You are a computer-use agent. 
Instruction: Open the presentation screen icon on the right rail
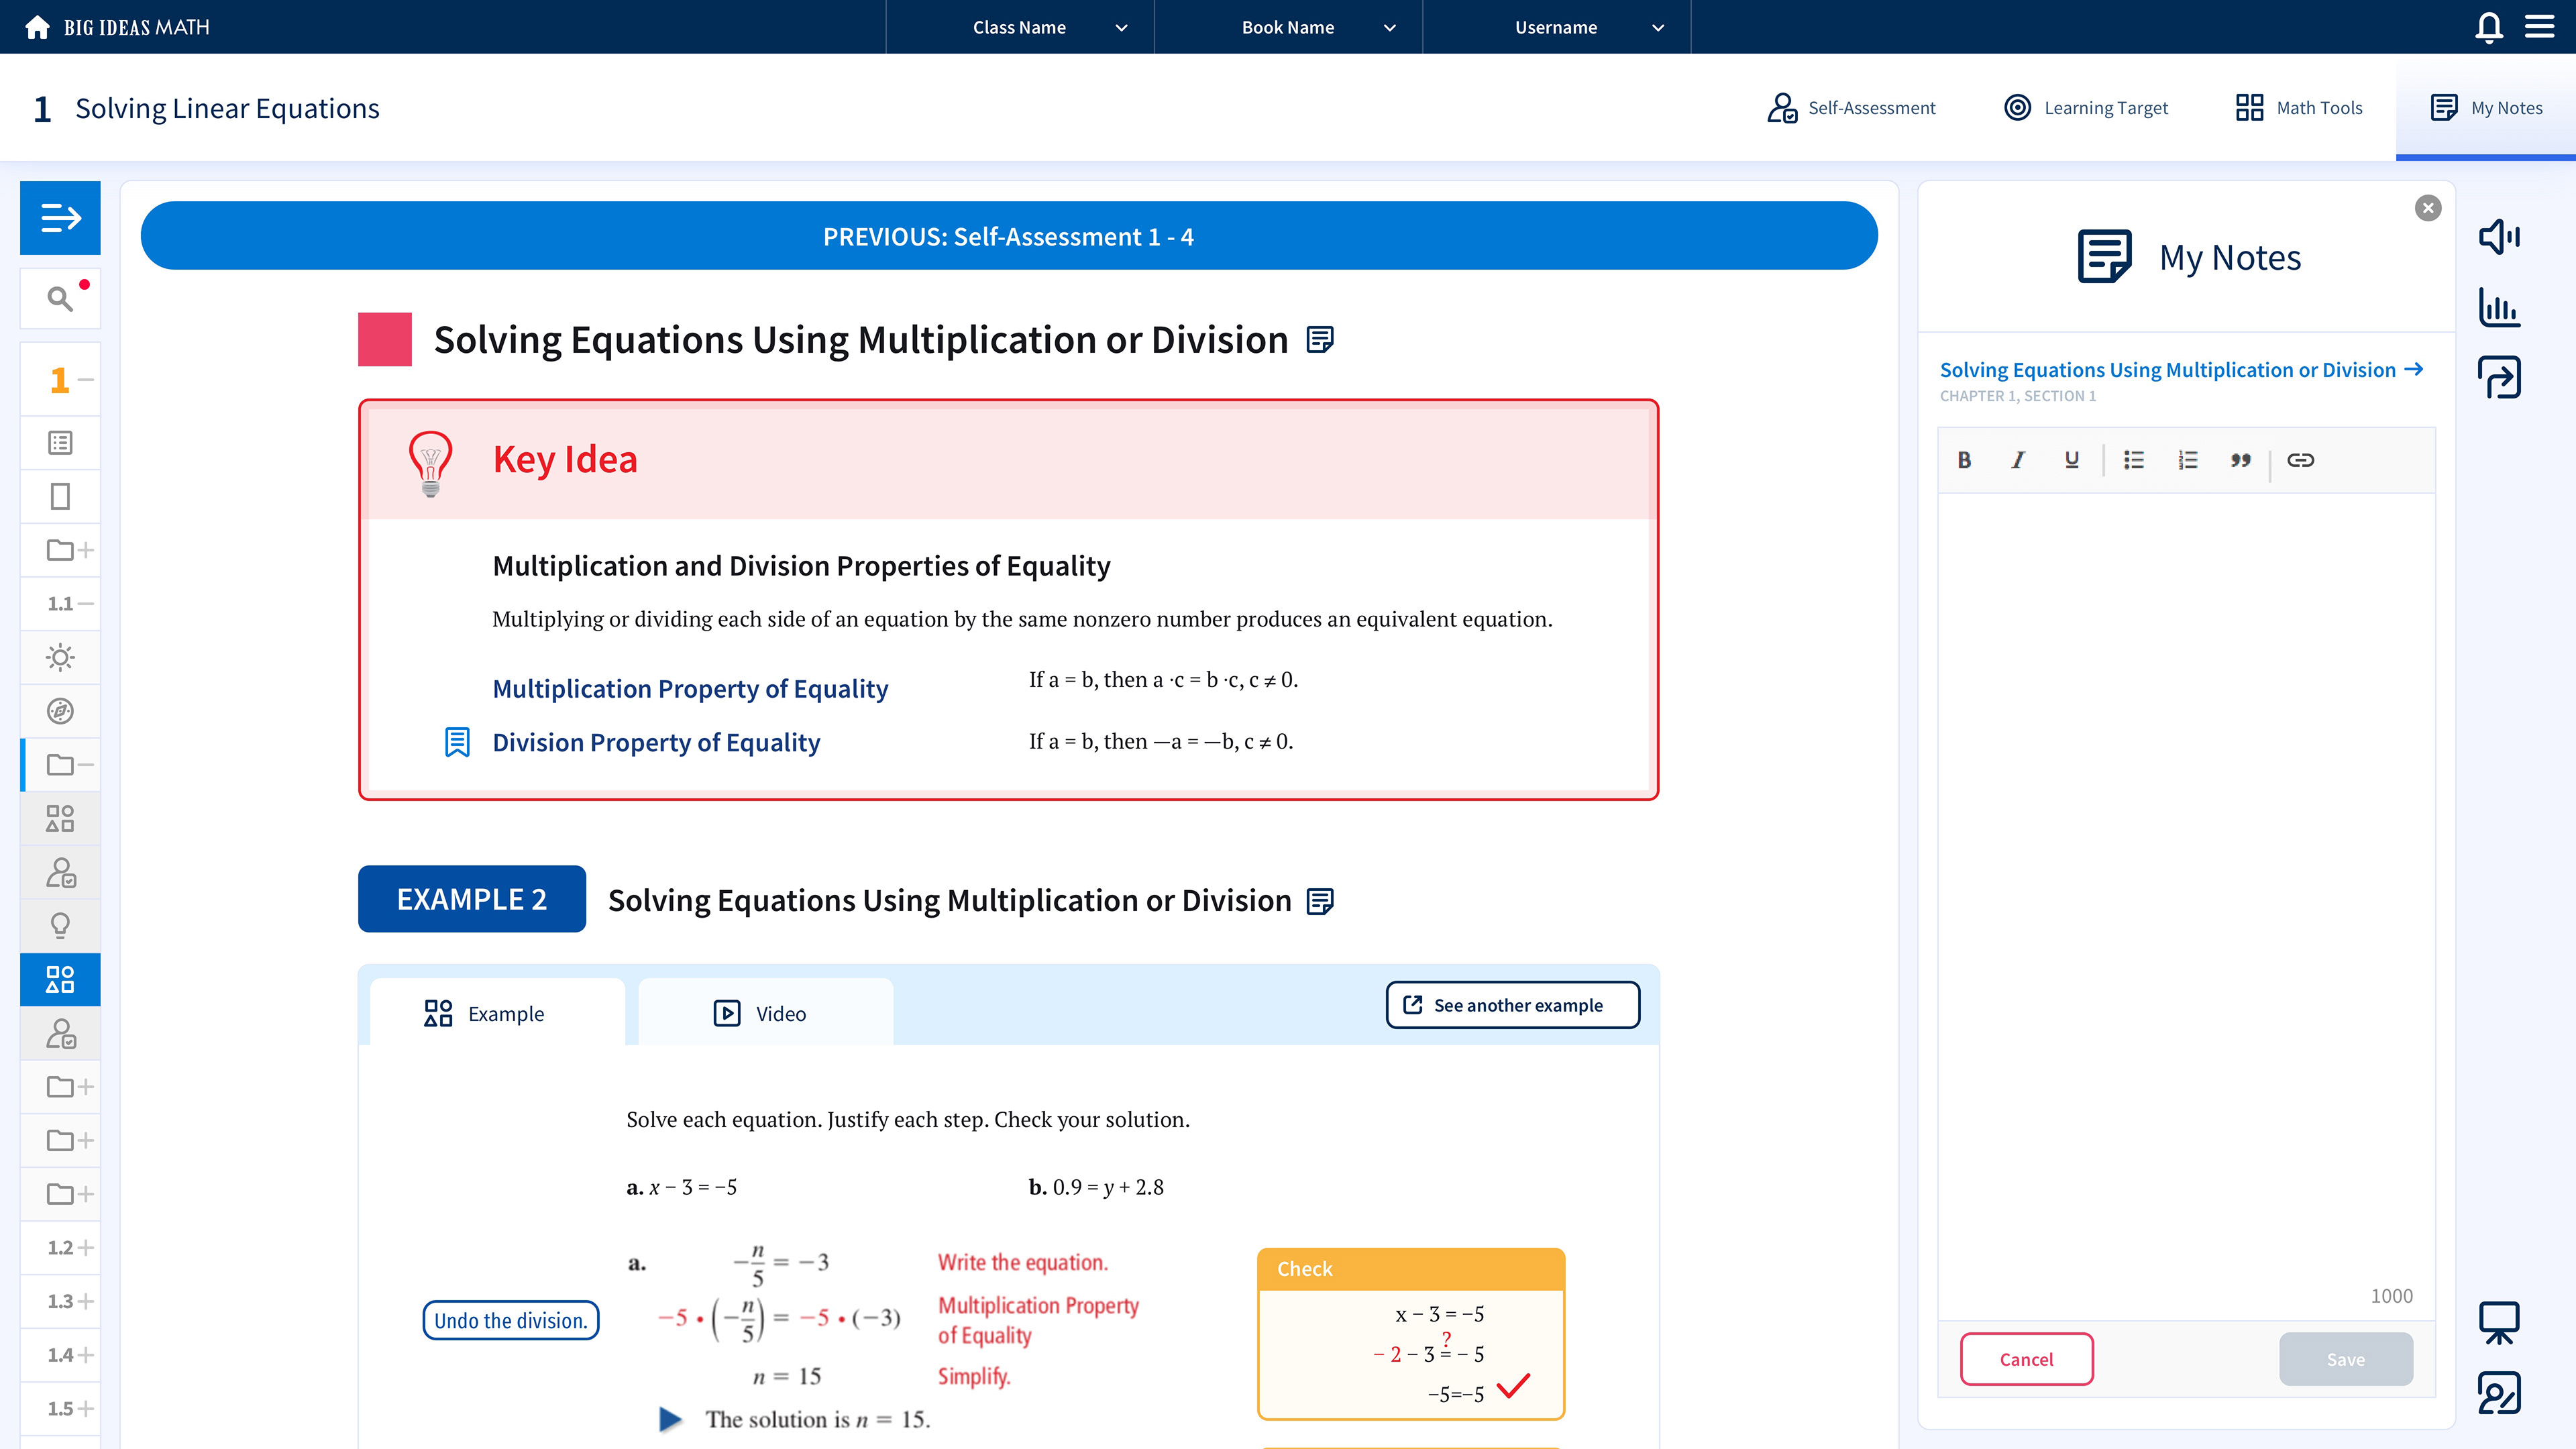tap(2499, 1322)
